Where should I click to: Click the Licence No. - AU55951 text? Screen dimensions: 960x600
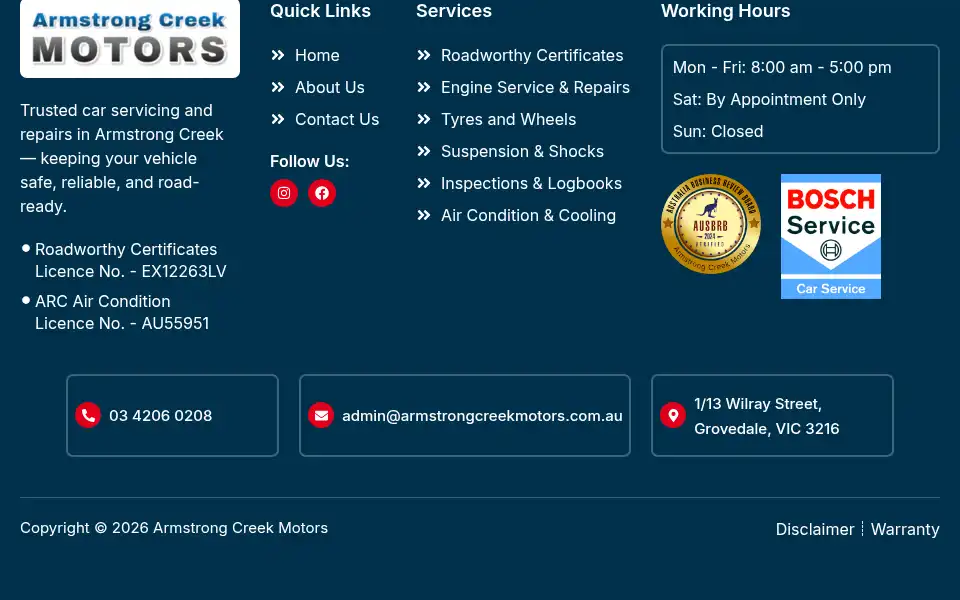(122, 323)
